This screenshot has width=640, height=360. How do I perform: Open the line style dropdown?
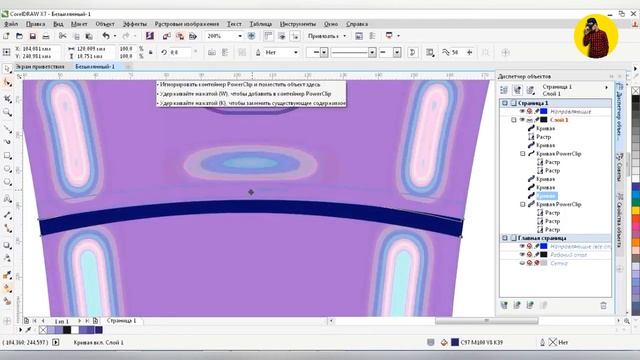tap(372, 52)
